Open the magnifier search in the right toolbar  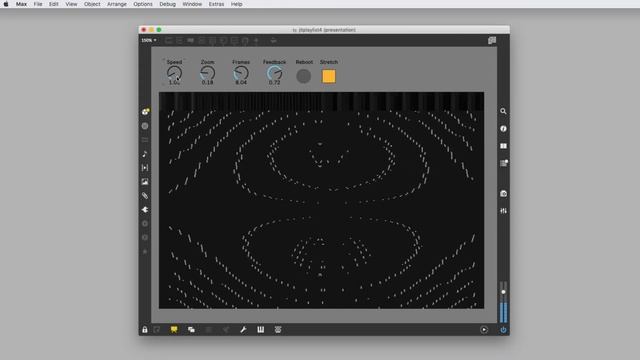(503, 111)
